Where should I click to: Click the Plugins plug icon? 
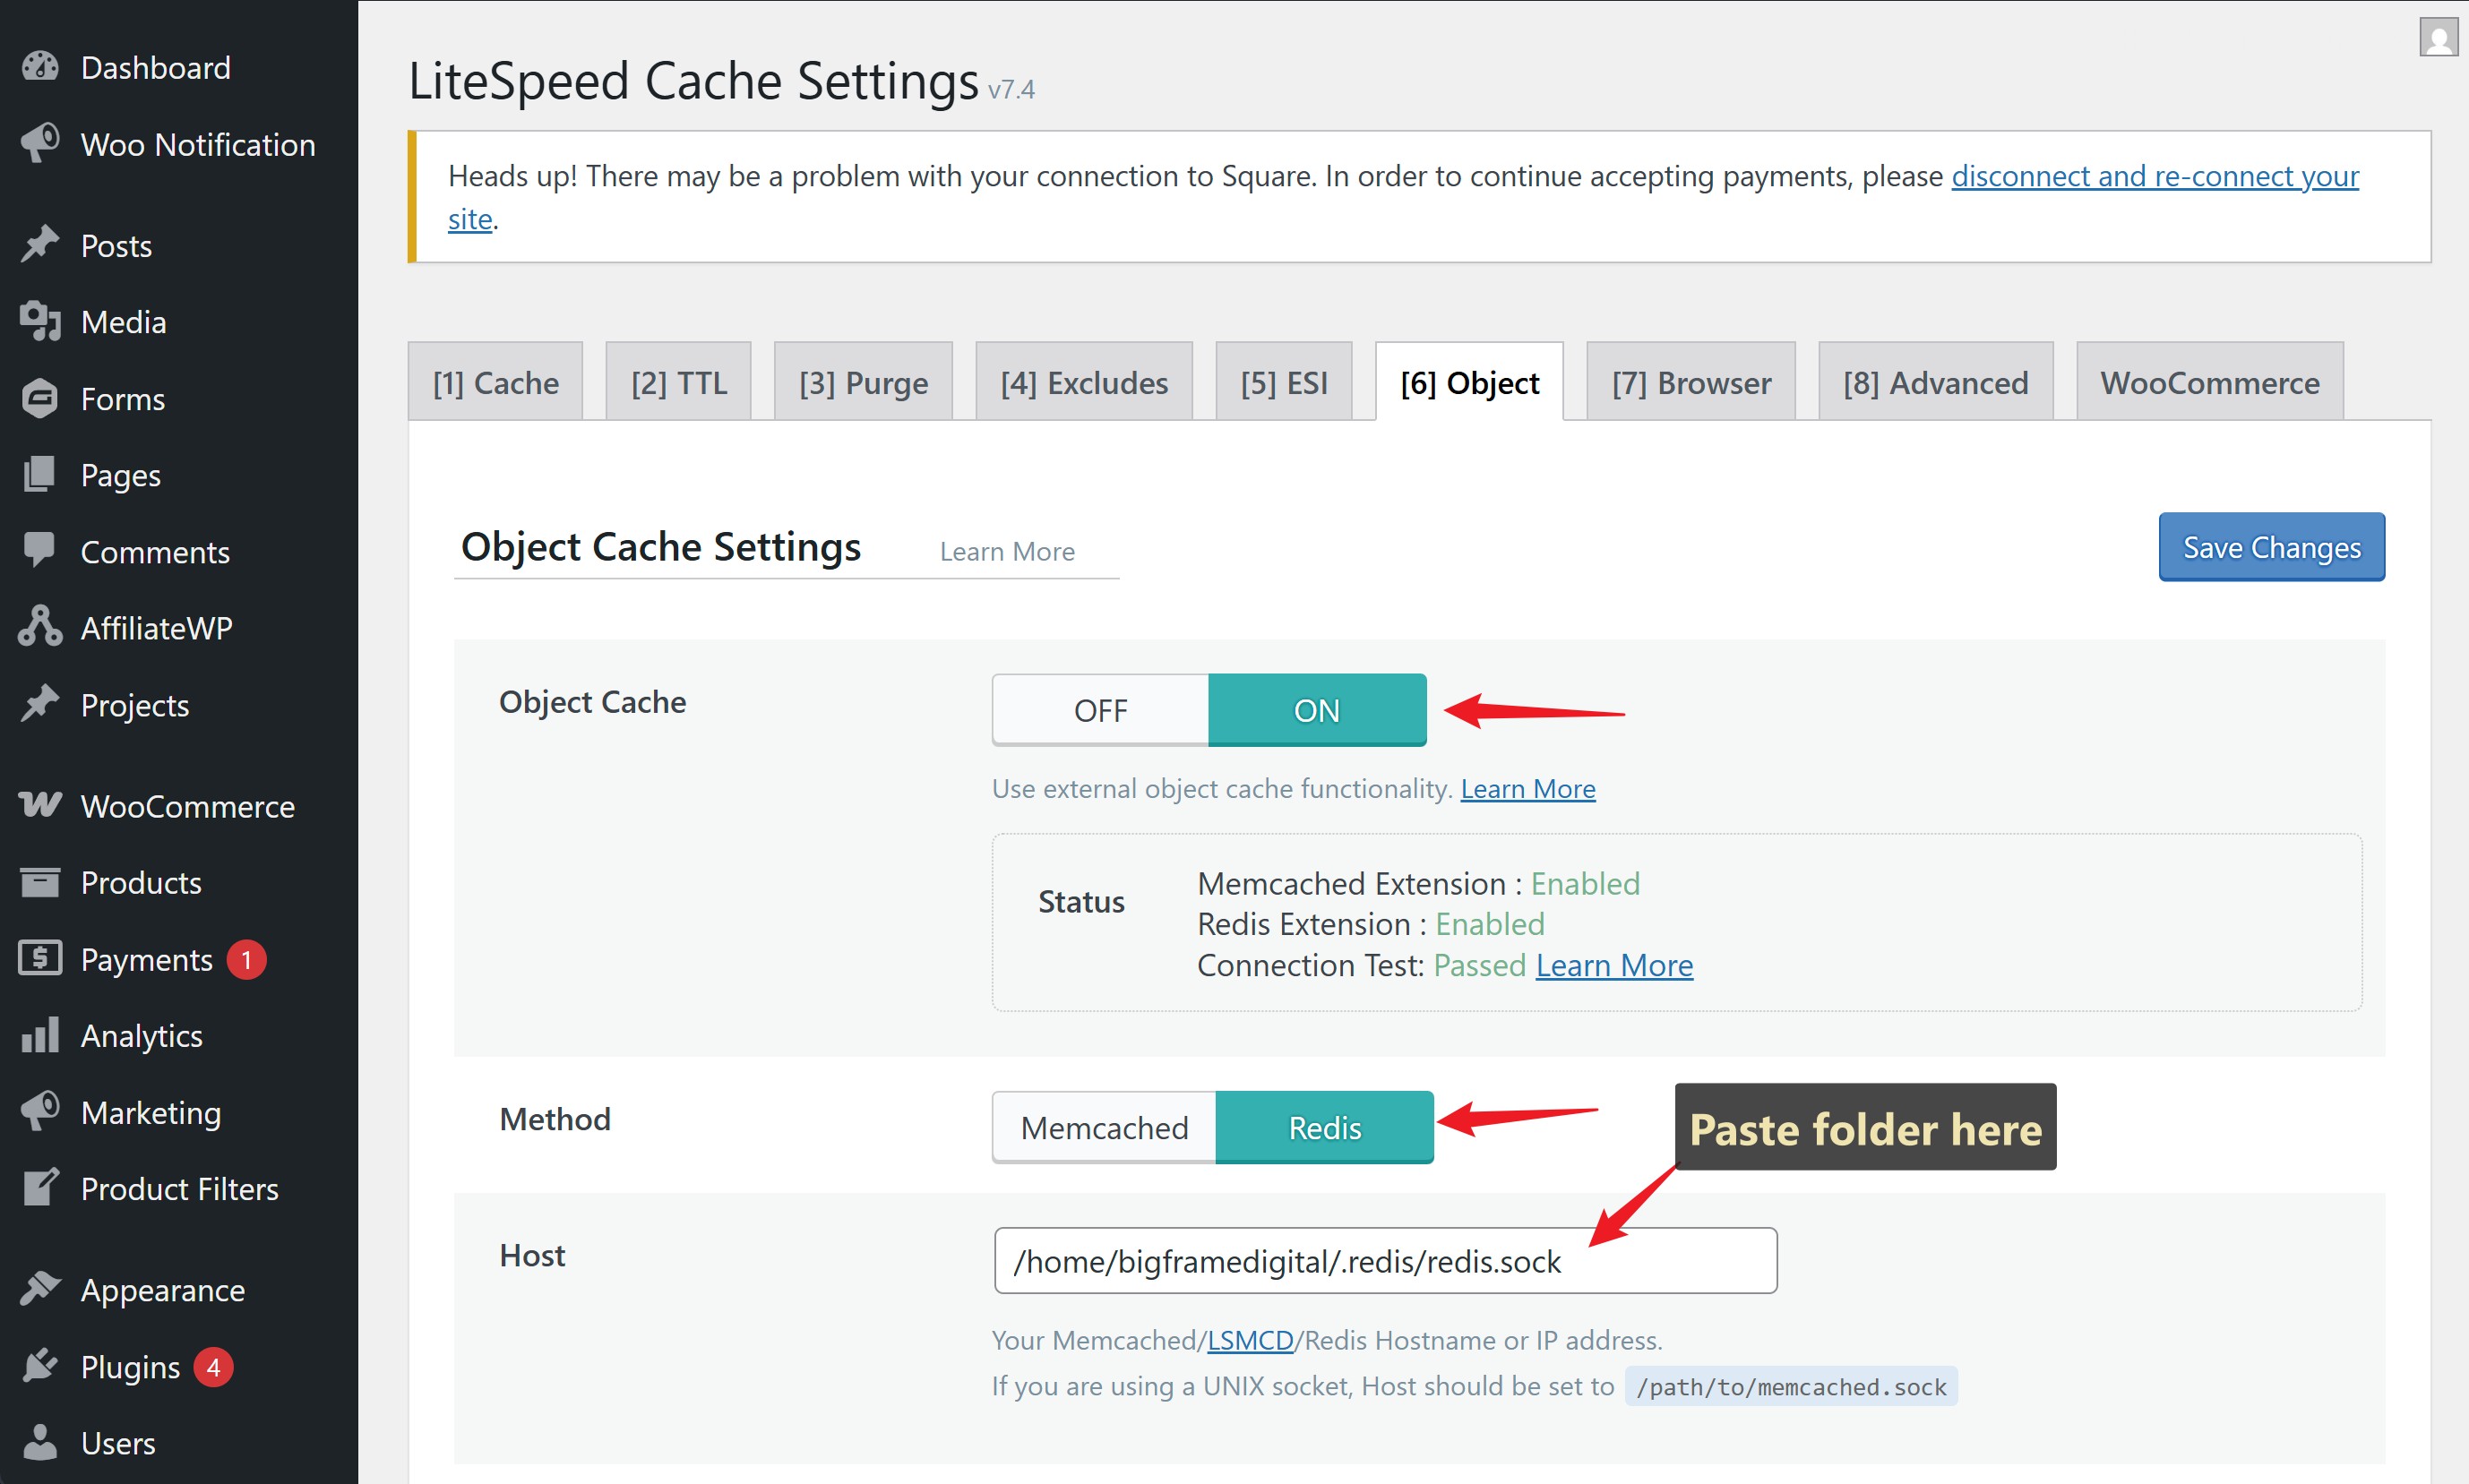(40, 1366)
